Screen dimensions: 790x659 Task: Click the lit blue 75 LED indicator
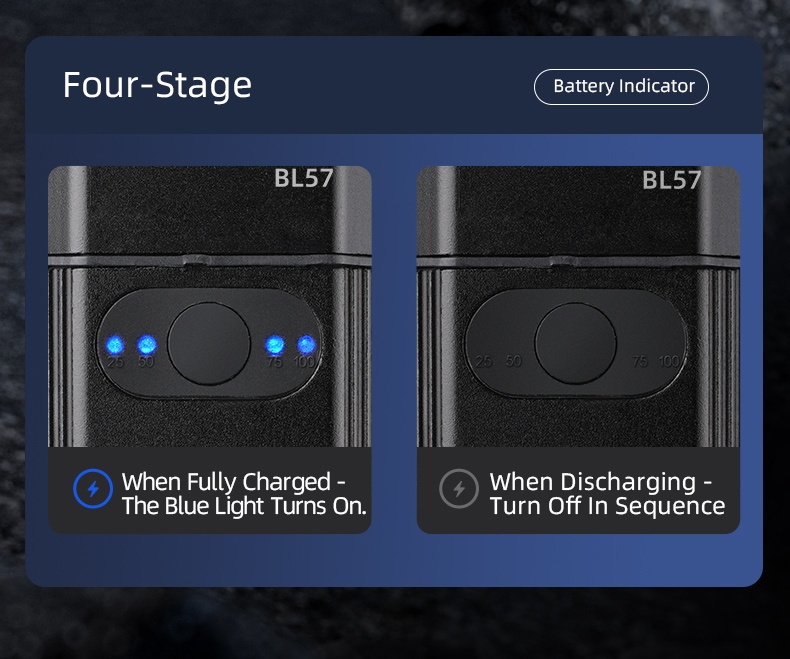click(x=275, y=346)
